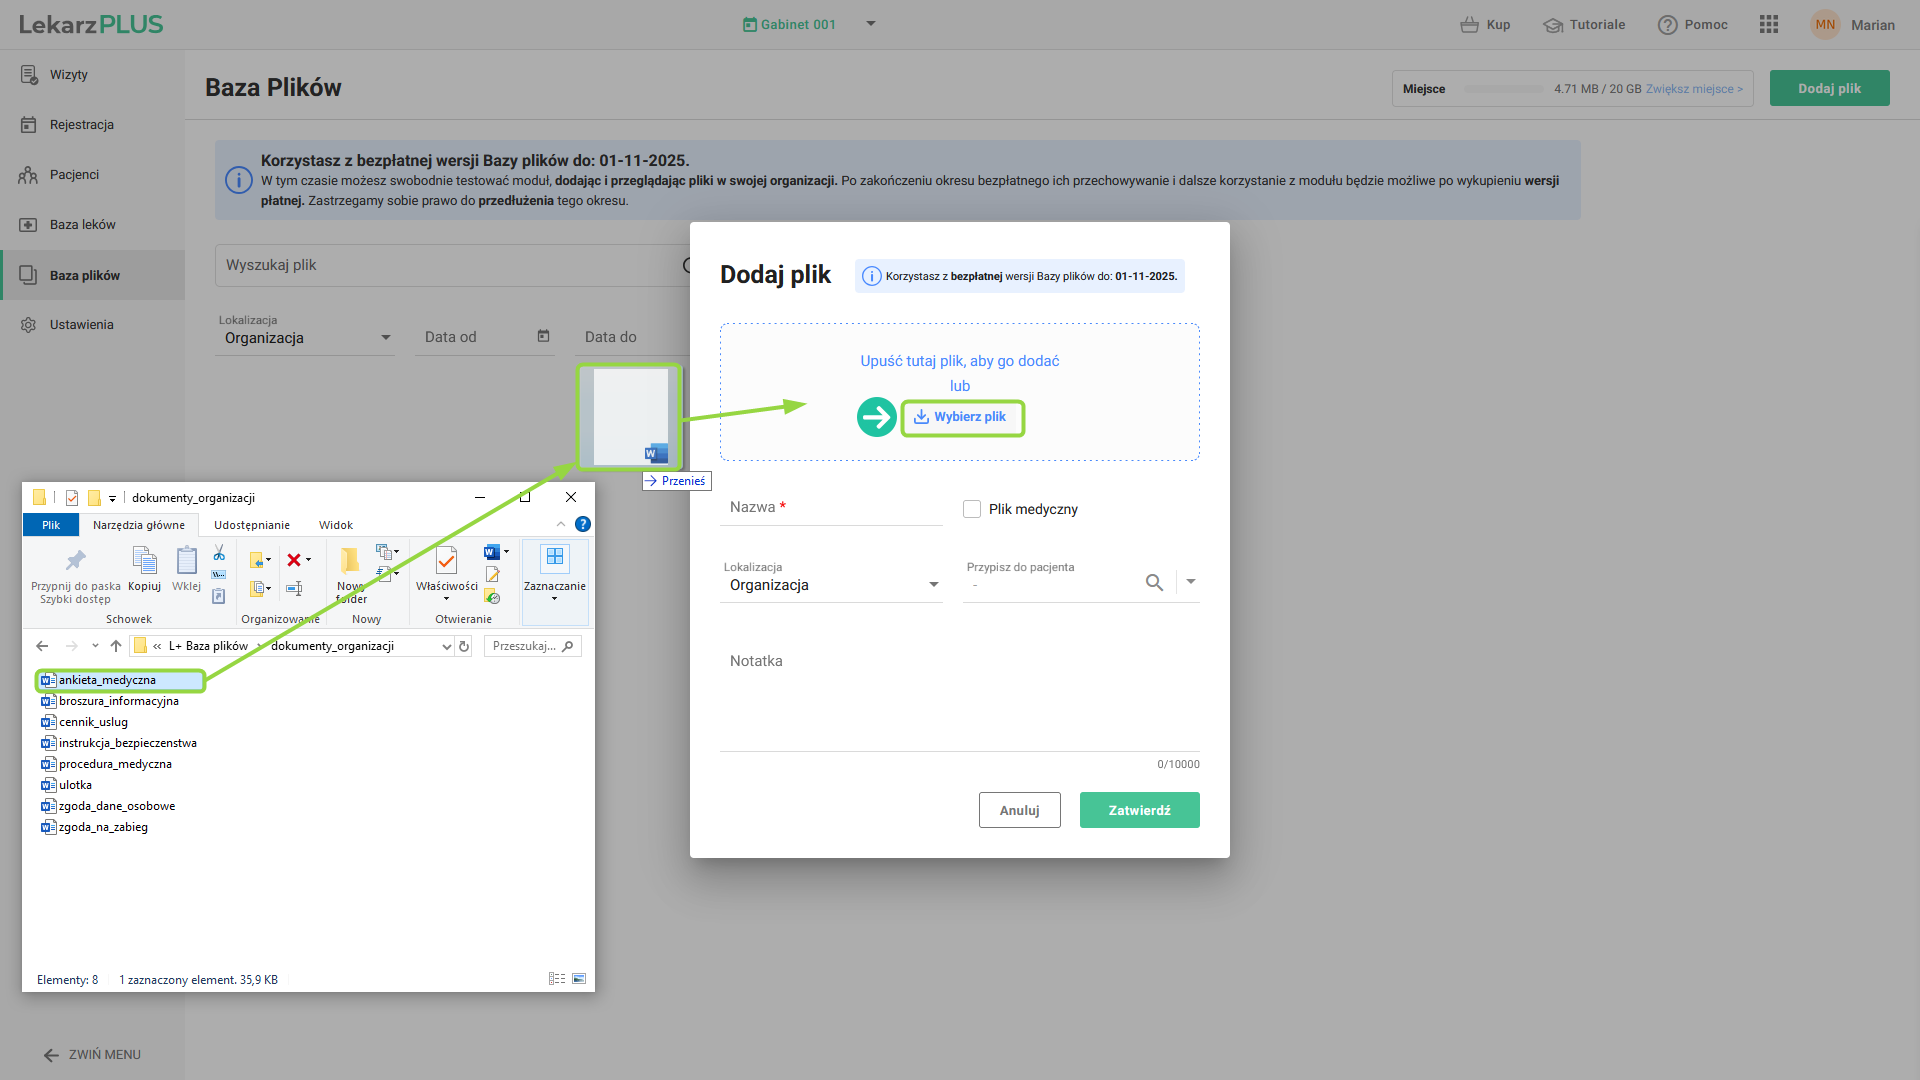Open Wizyty in the sidebar
The width and height of the screenshot is (1920, 1080).
(x=68, y=75)
